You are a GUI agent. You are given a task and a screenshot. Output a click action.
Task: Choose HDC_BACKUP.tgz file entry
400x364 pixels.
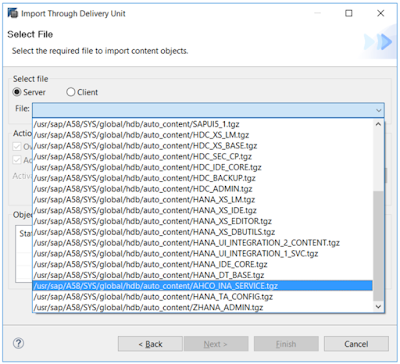point(203,178)
